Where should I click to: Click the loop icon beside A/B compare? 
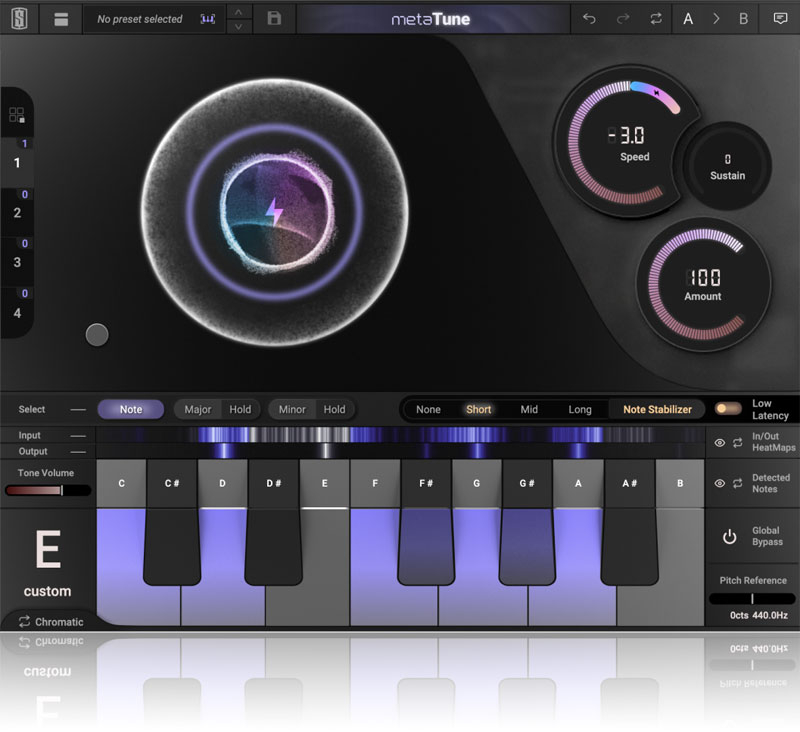pyautogui.click(x=655, y=18)
